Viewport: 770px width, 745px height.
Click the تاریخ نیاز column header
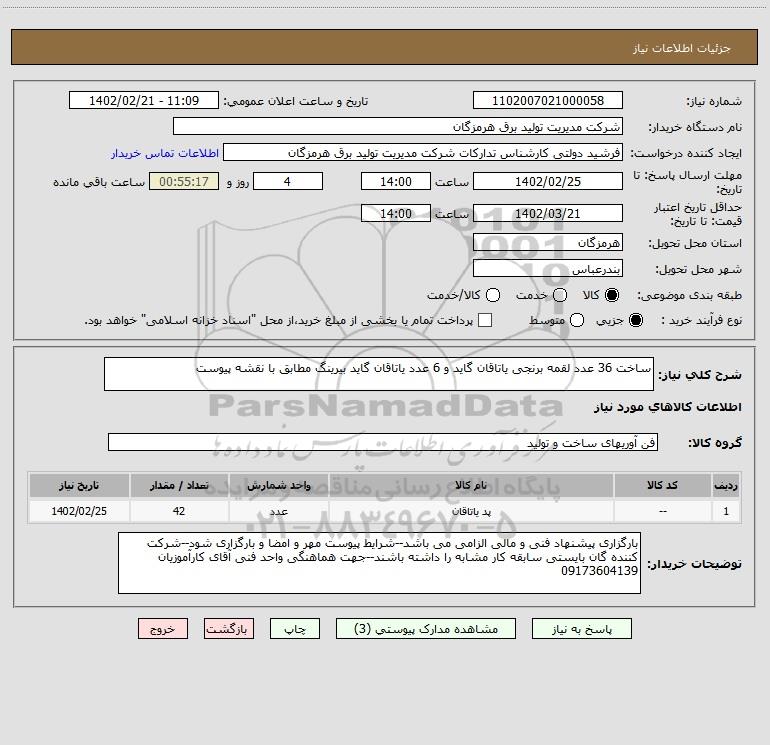79,486
